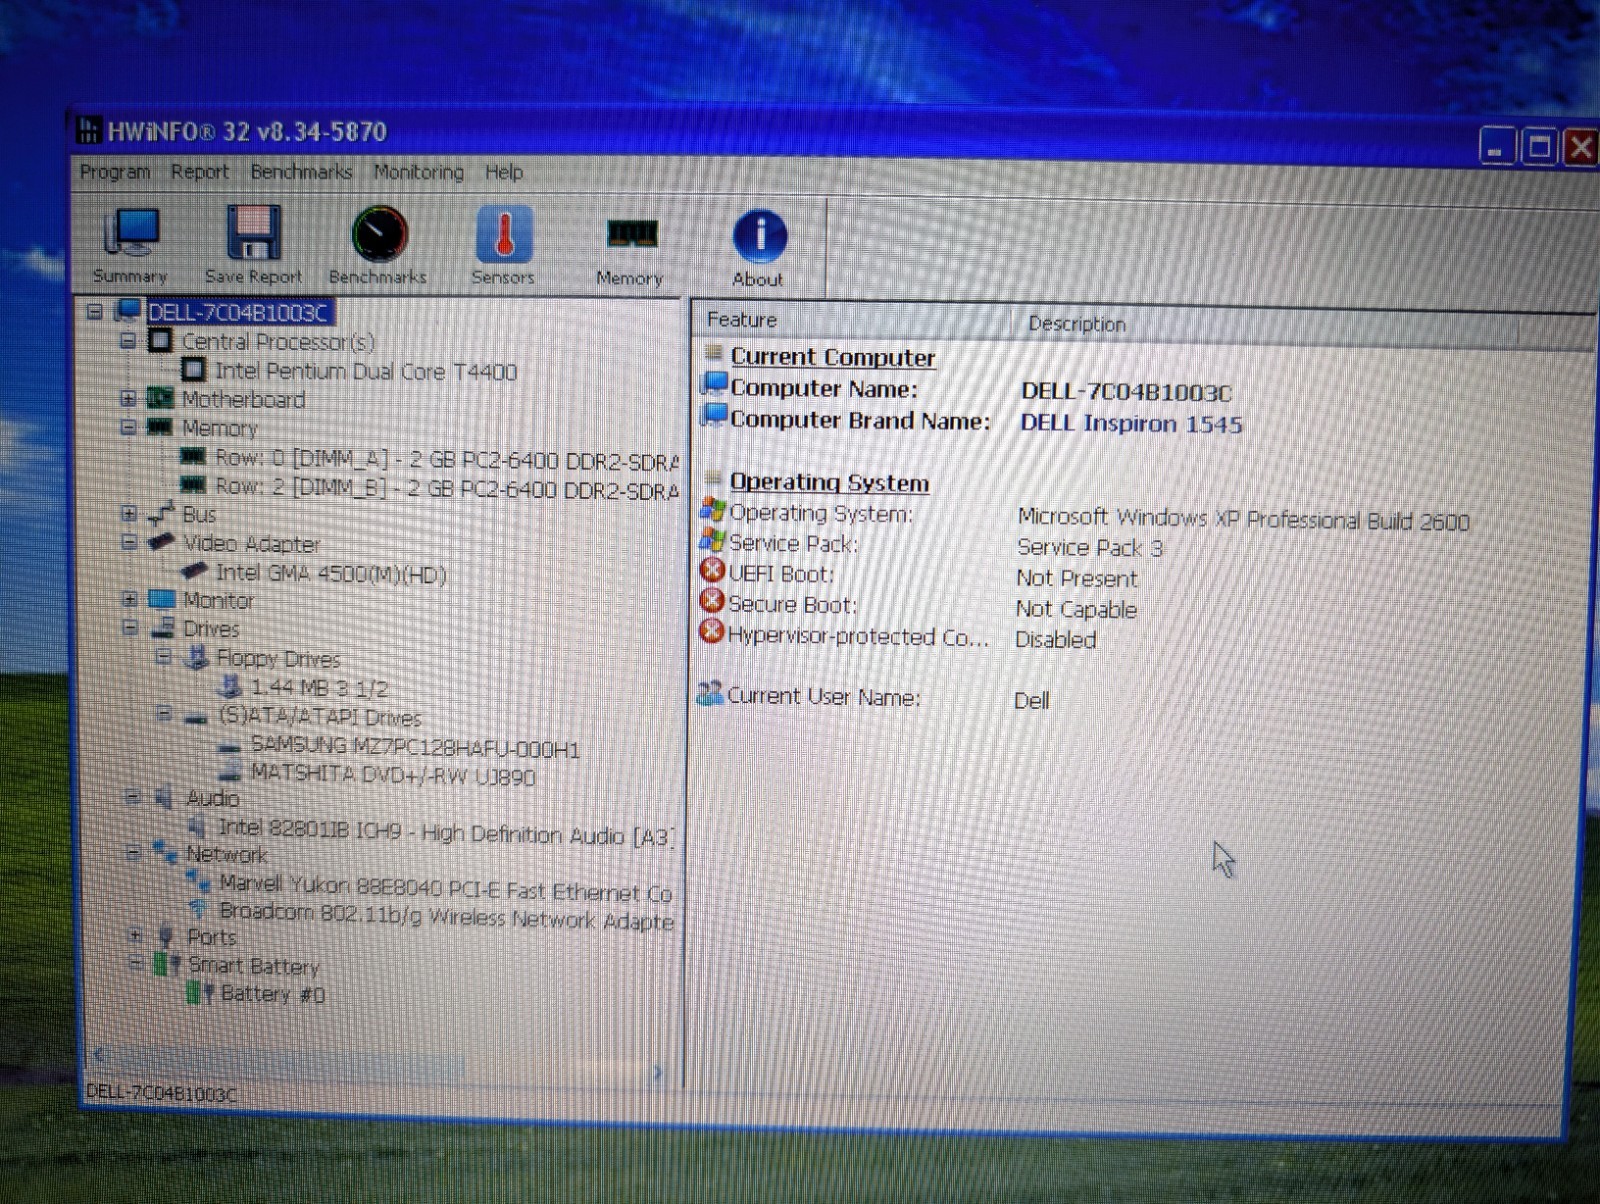Select MATSHITA DVD+/-RW UJ890 drive
Image resolution: width=1600 pixels, height=1204 pixels.
[x=393, y=775]
